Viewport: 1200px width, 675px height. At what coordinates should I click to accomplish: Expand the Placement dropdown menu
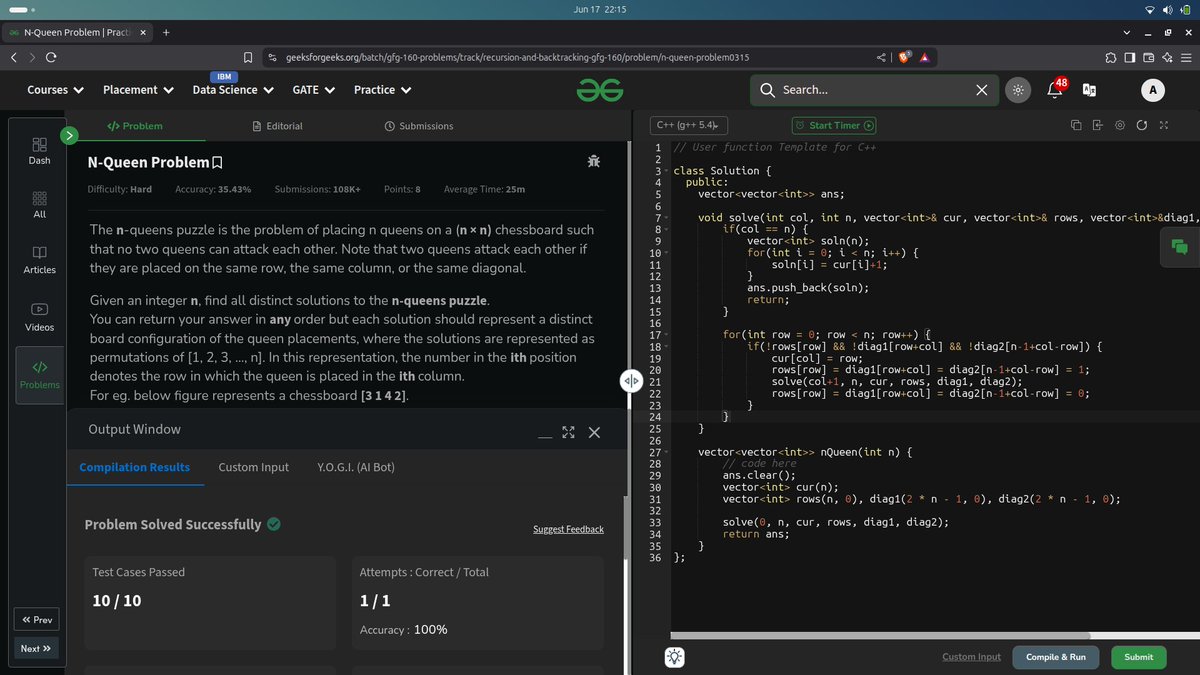click(x=137, y=90)
